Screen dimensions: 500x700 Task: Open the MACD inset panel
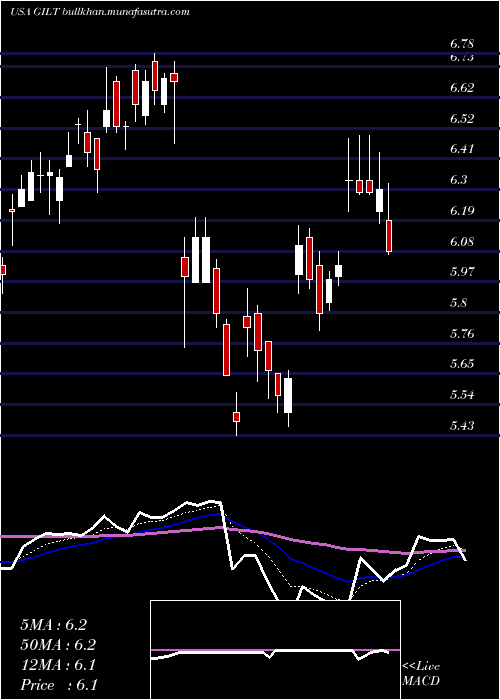(275, 650)
